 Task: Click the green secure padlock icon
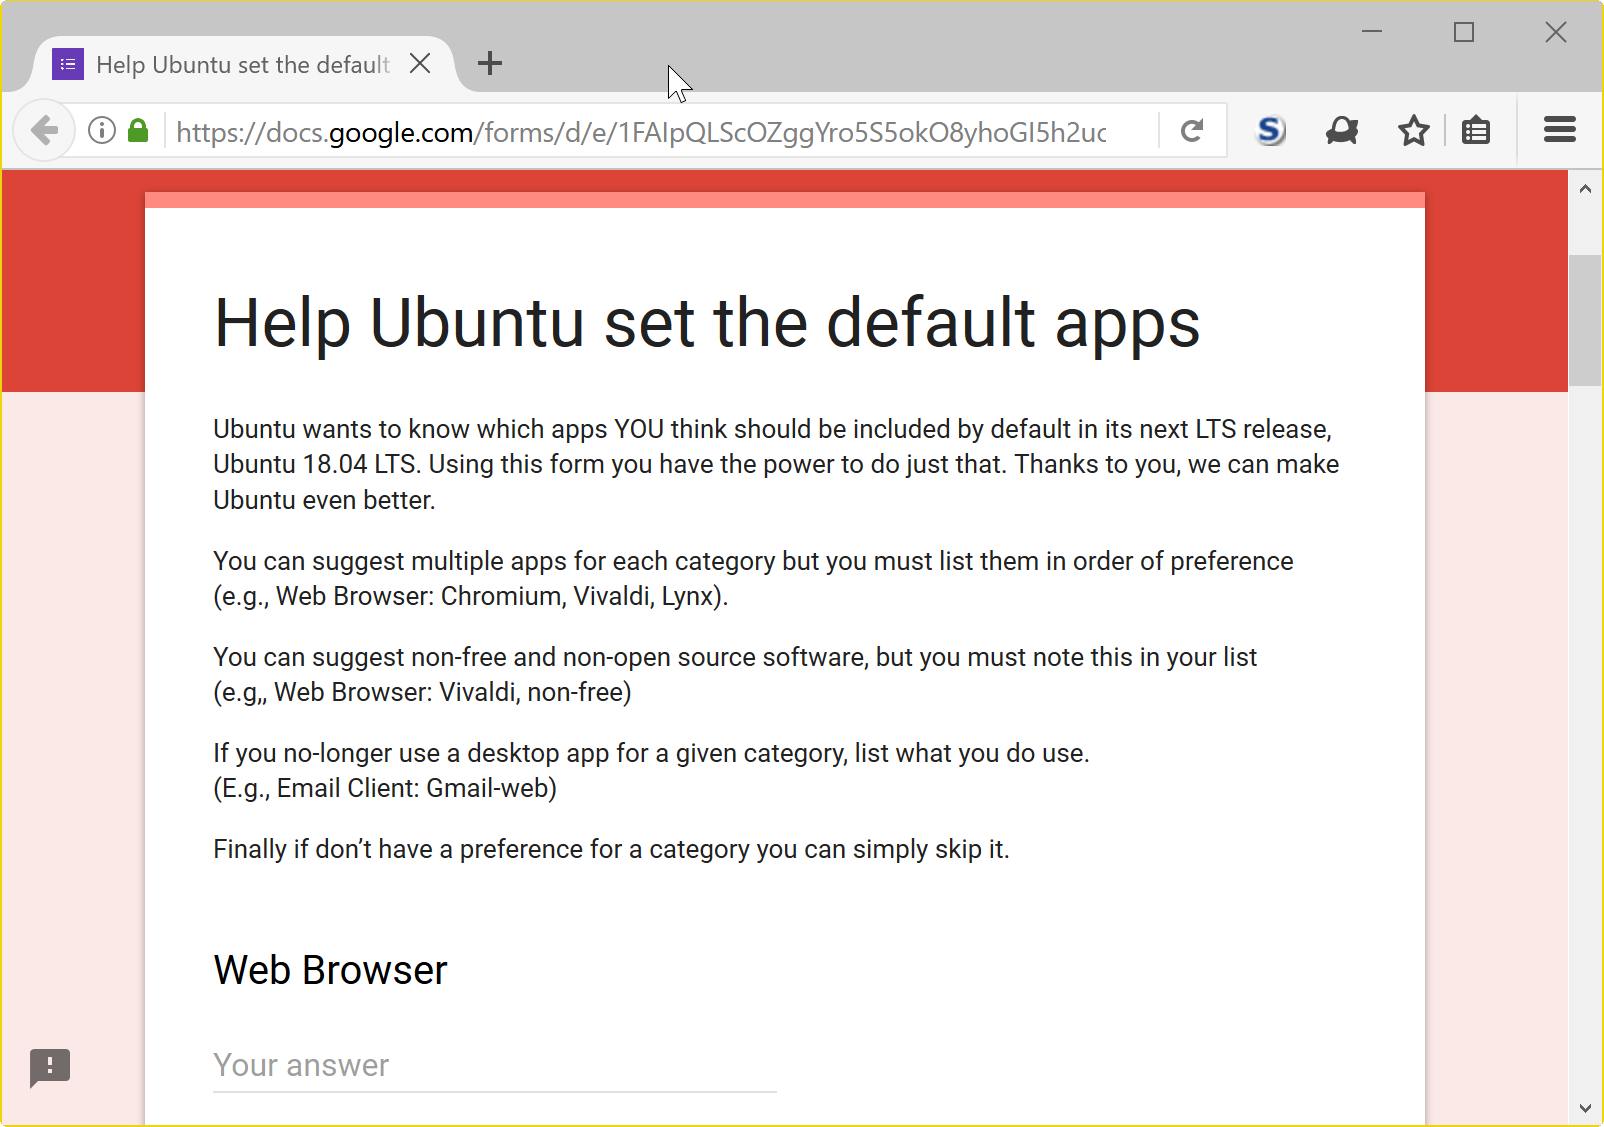coord(139,131)
